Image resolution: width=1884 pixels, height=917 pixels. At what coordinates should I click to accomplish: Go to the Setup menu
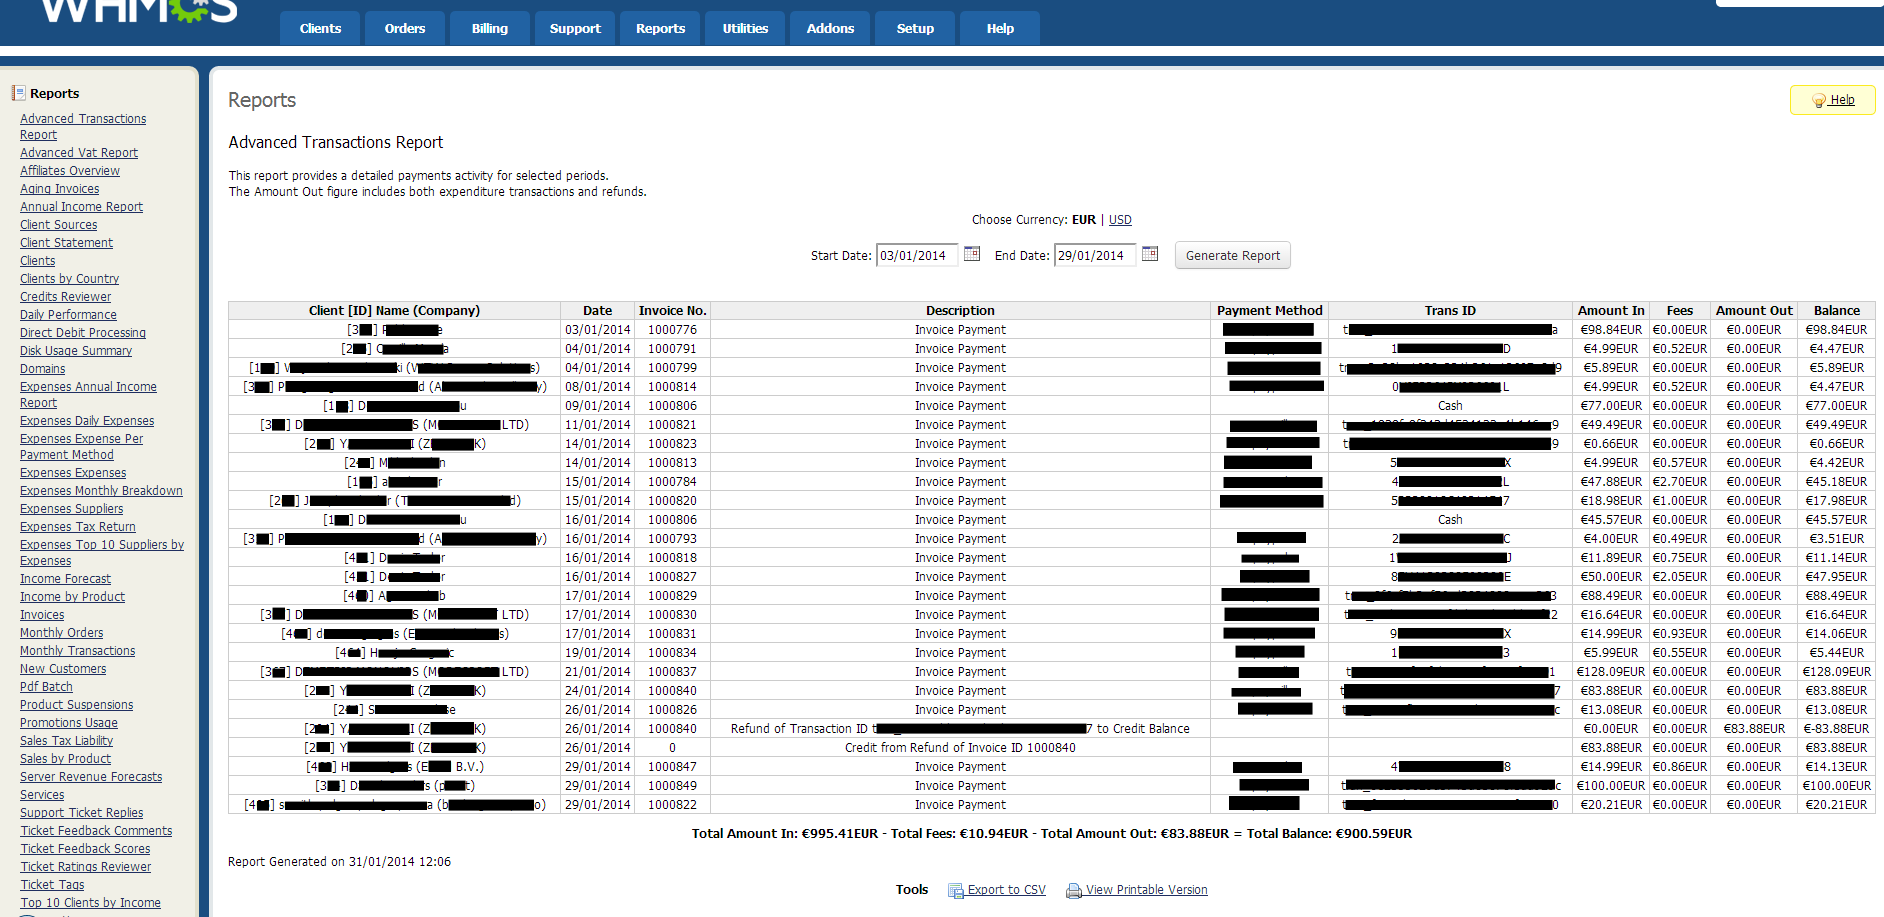914,28
